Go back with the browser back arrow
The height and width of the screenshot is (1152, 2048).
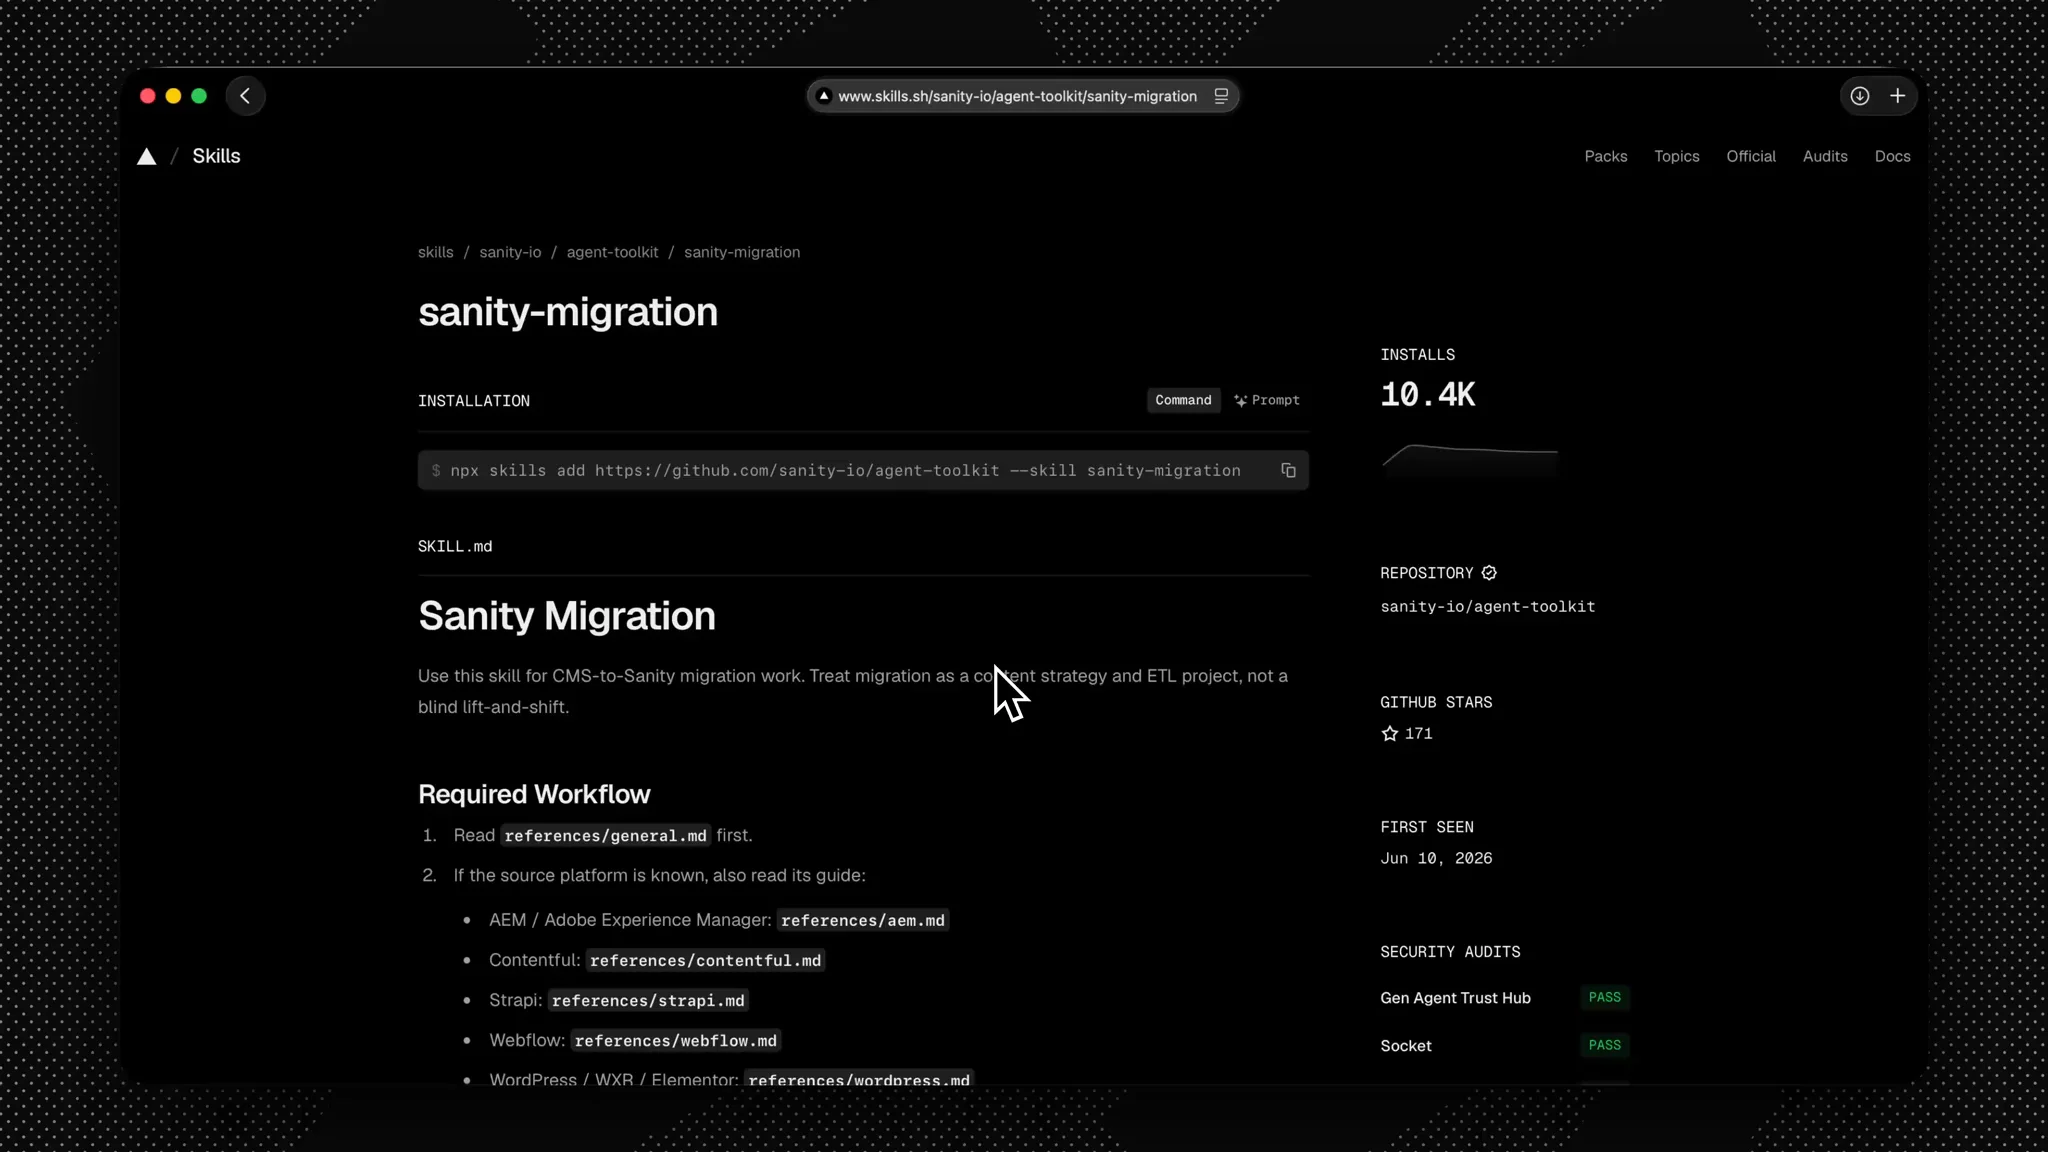(x=245, y=96)
